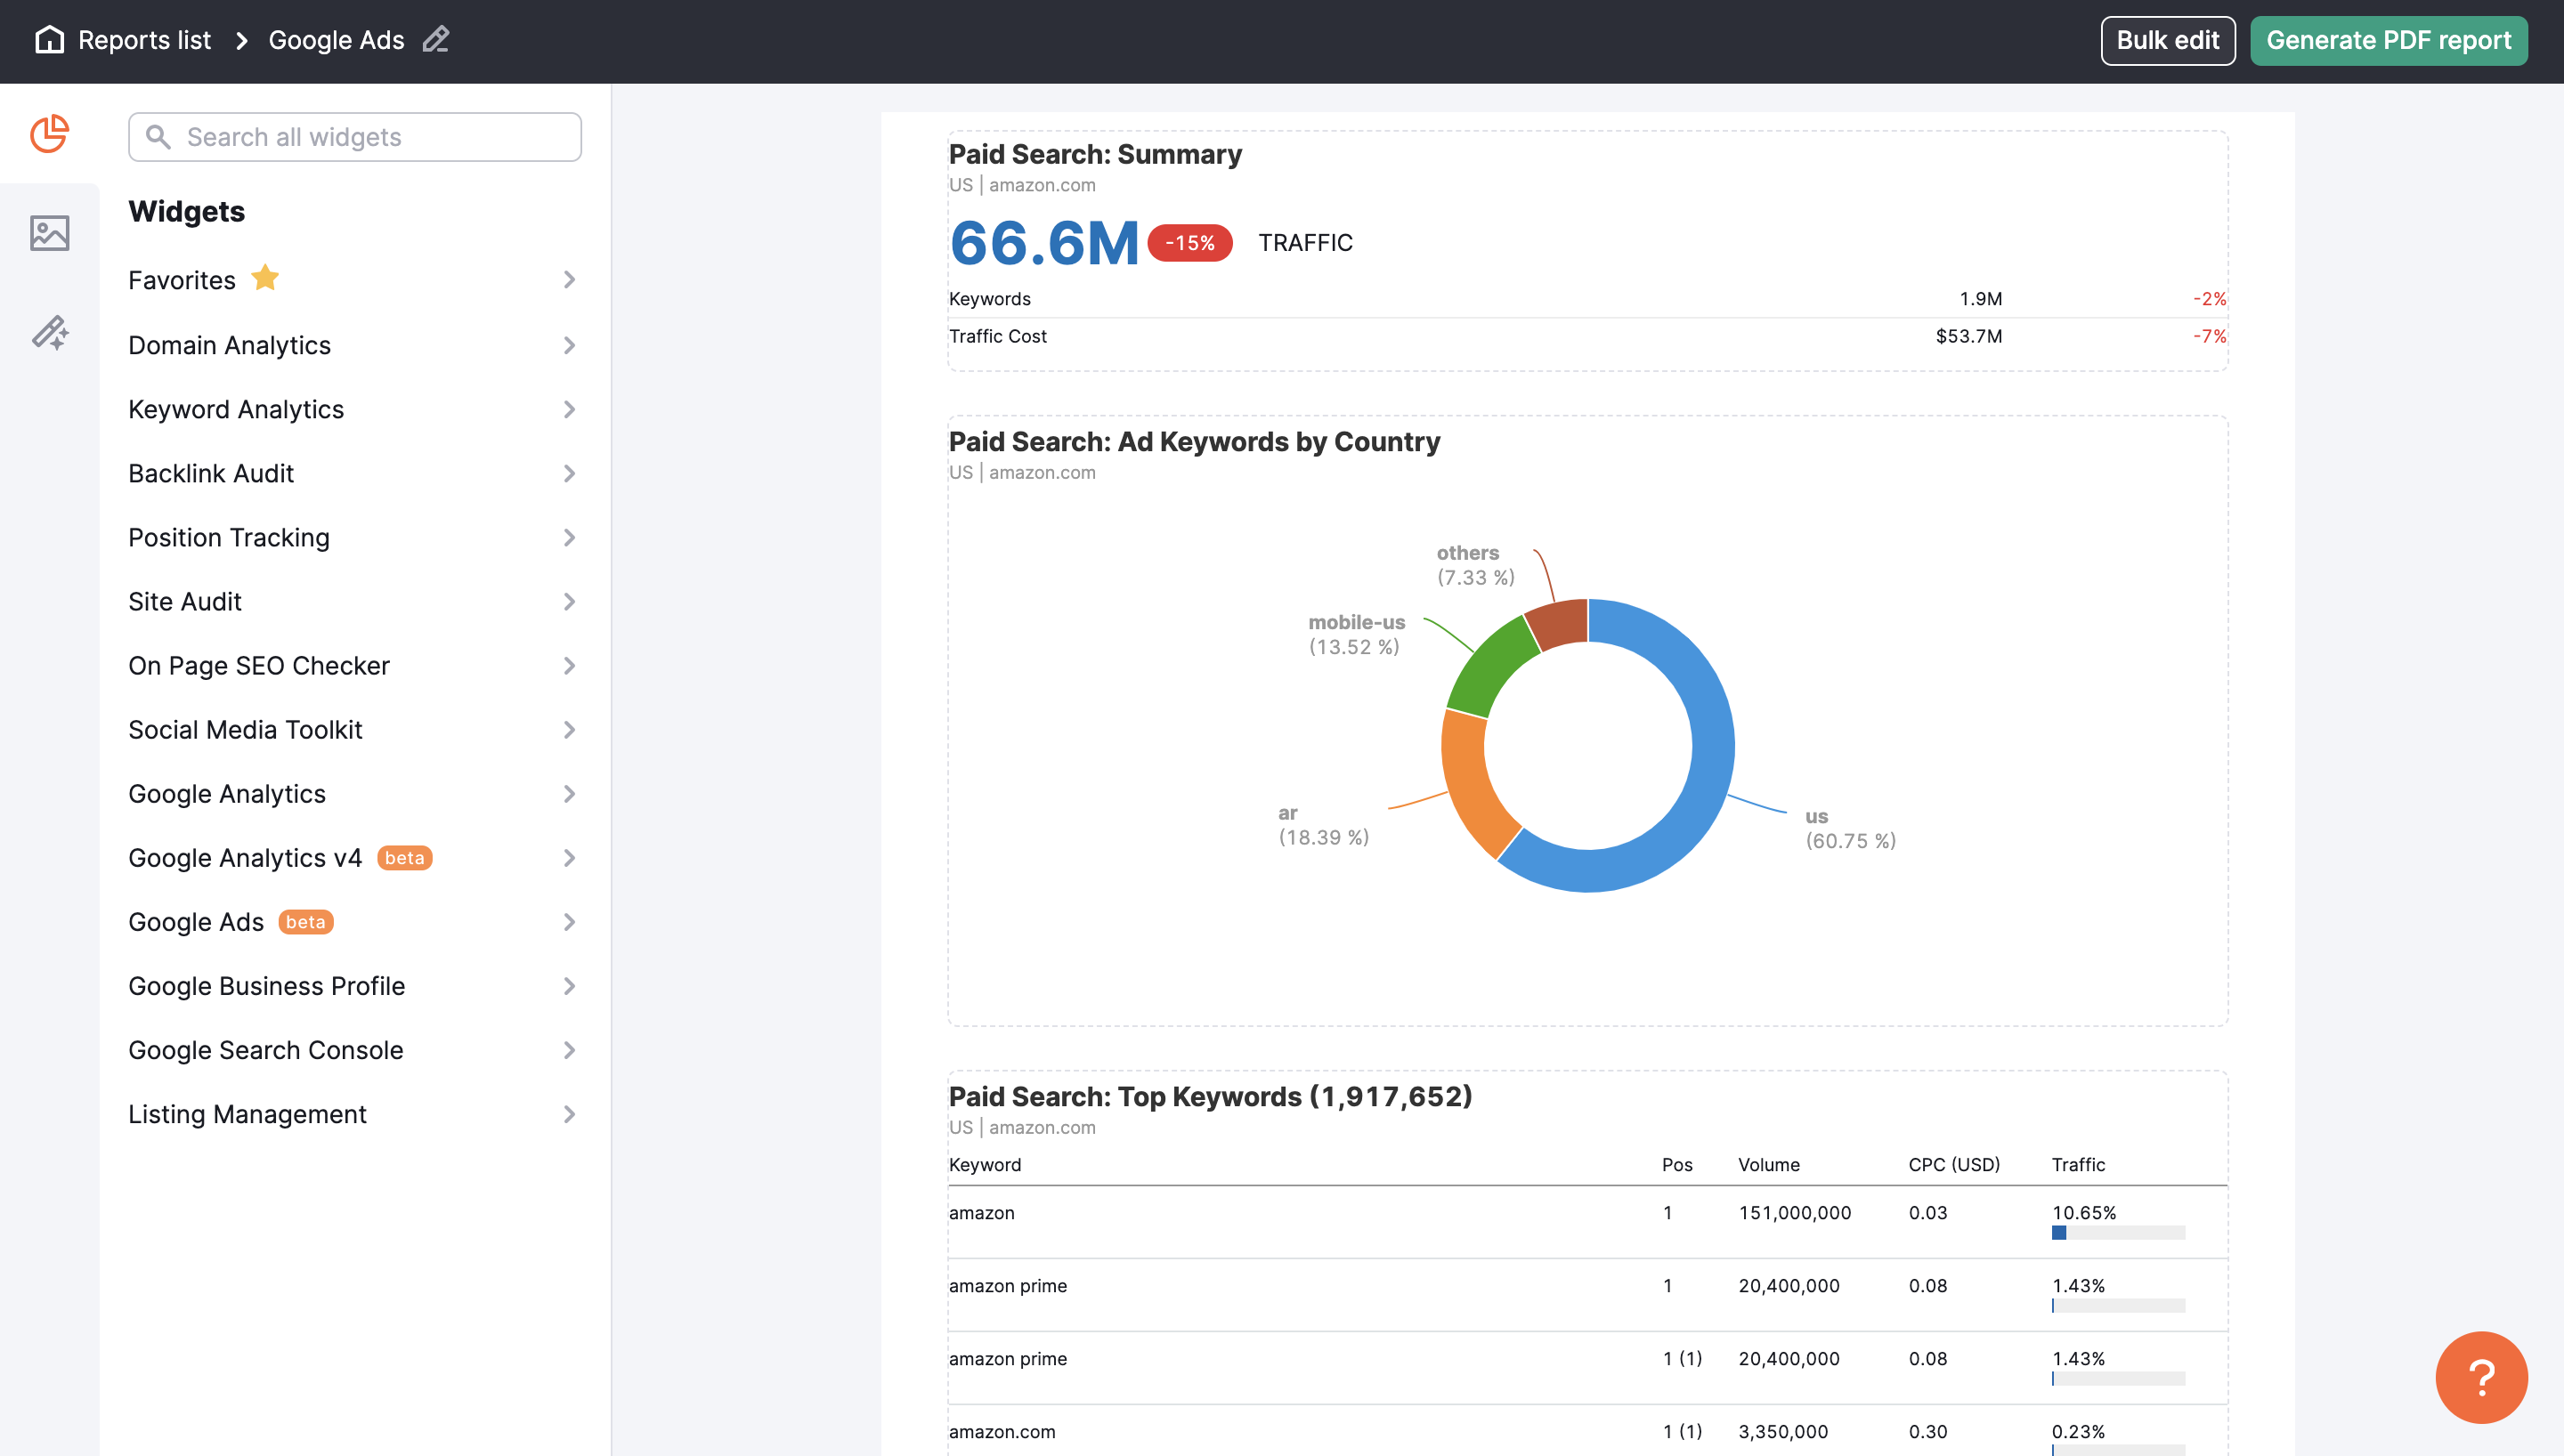This screenshot has height=1456, width=2564.
Task: Click the 151,000,000 volume cell
Action: pos(1794,1212)
